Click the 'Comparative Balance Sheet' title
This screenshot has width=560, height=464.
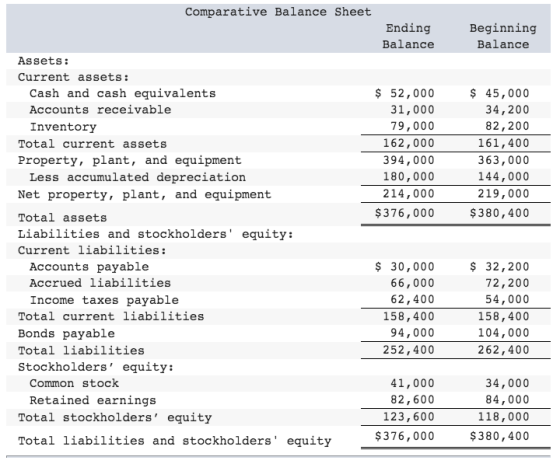coord(278,12)
